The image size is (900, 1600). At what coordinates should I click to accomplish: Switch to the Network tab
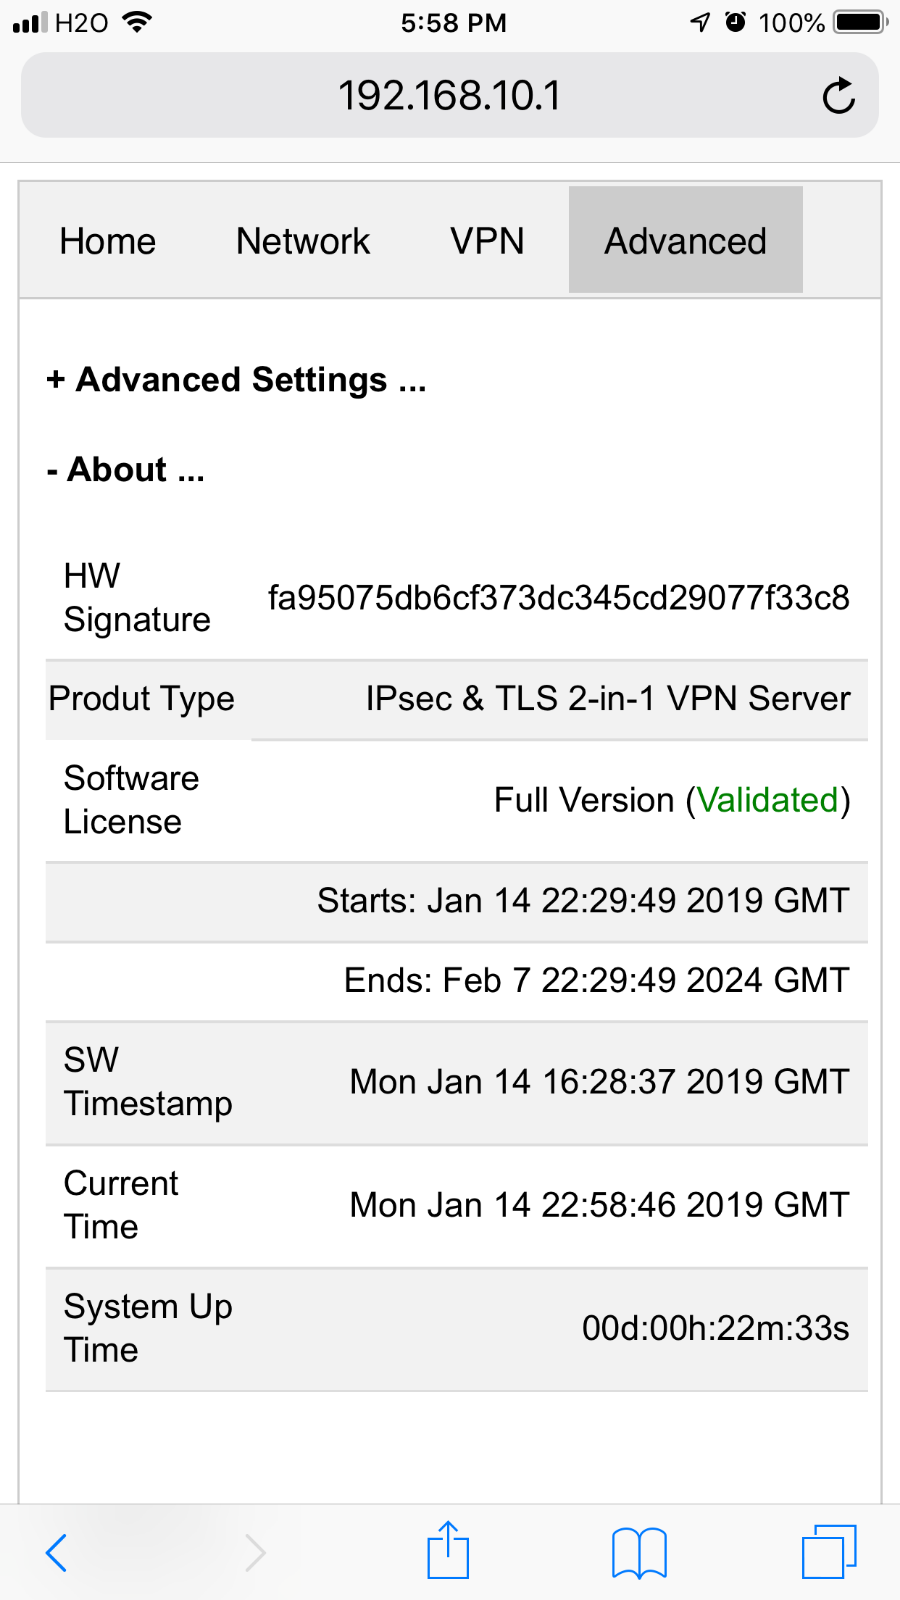pos(303,241)
